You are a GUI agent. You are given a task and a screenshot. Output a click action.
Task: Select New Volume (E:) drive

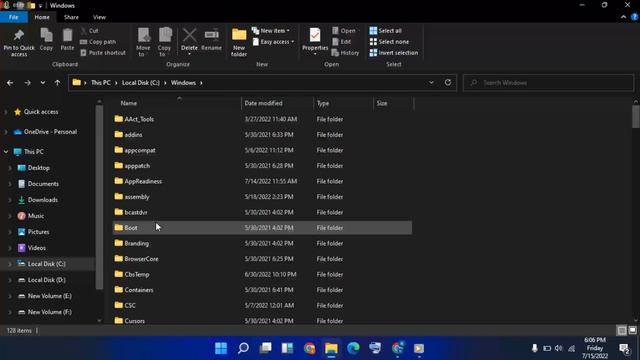(49, 296)
